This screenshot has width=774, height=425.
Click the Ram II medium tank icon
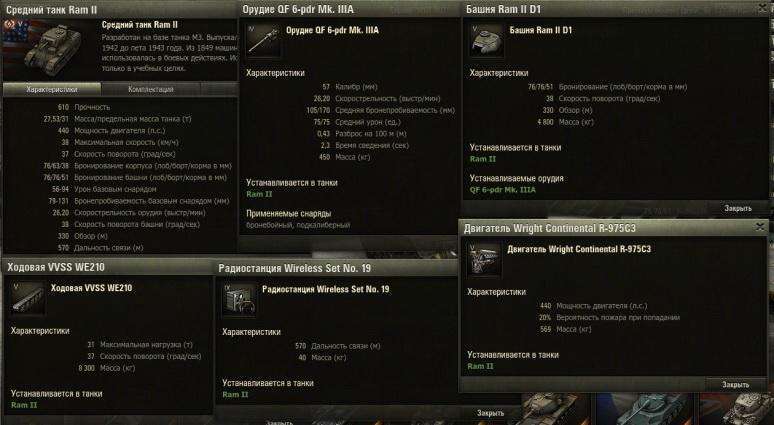point(52,49)
